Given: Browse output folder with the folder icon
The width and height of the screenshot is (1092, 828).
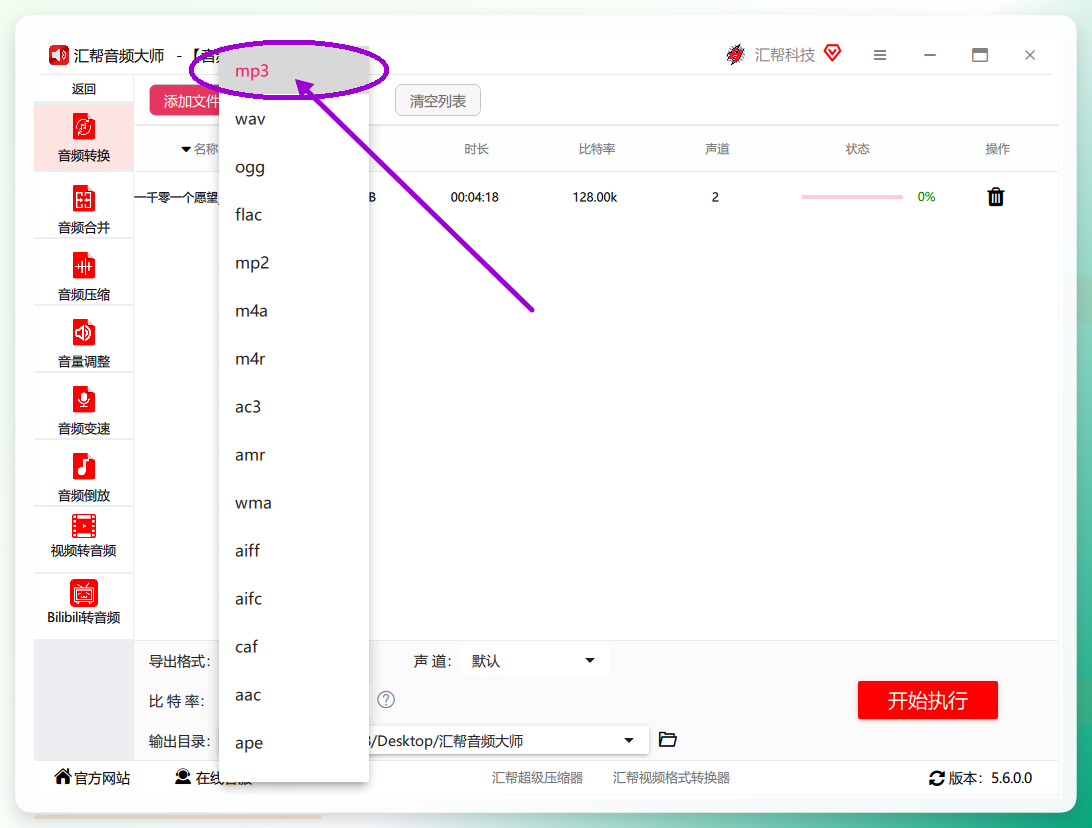Looking at the screenshot, I should [x=668, y=740].
